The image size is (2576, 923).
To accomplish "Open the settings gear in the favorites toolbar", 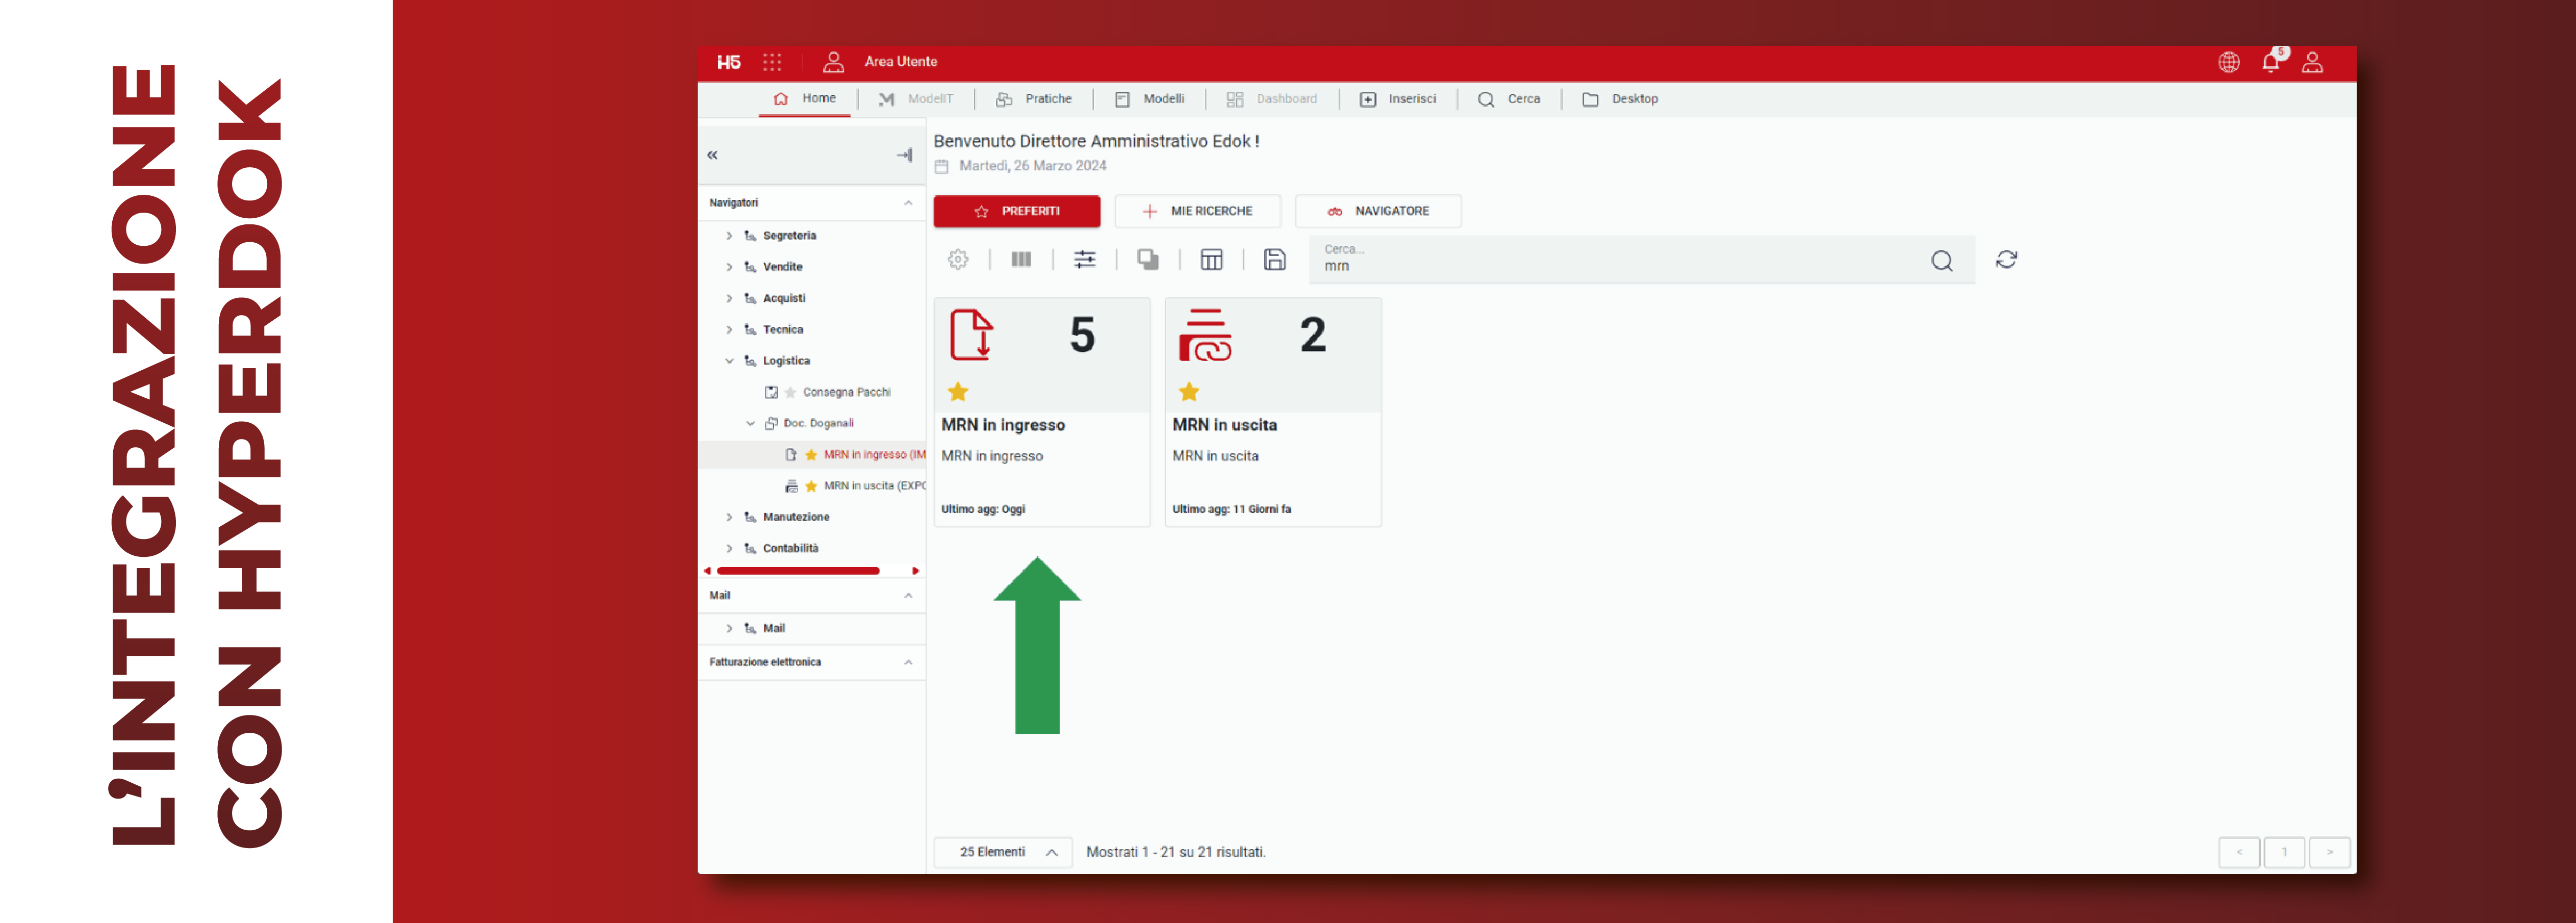I will pyautogui.click(x=958, y=260).
